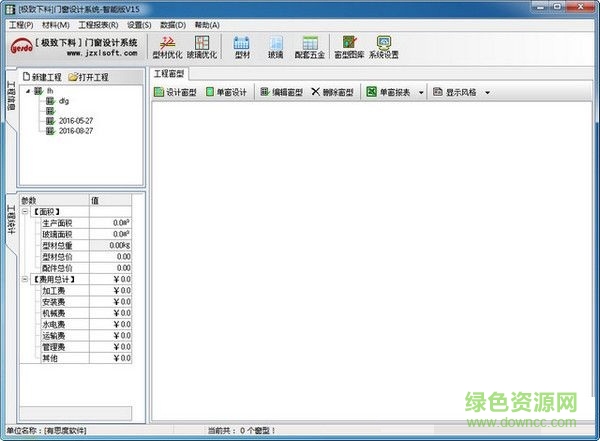Click the app icon in the title bar
The height and width of the screenshot is (441, 600).
coord(10,9)
